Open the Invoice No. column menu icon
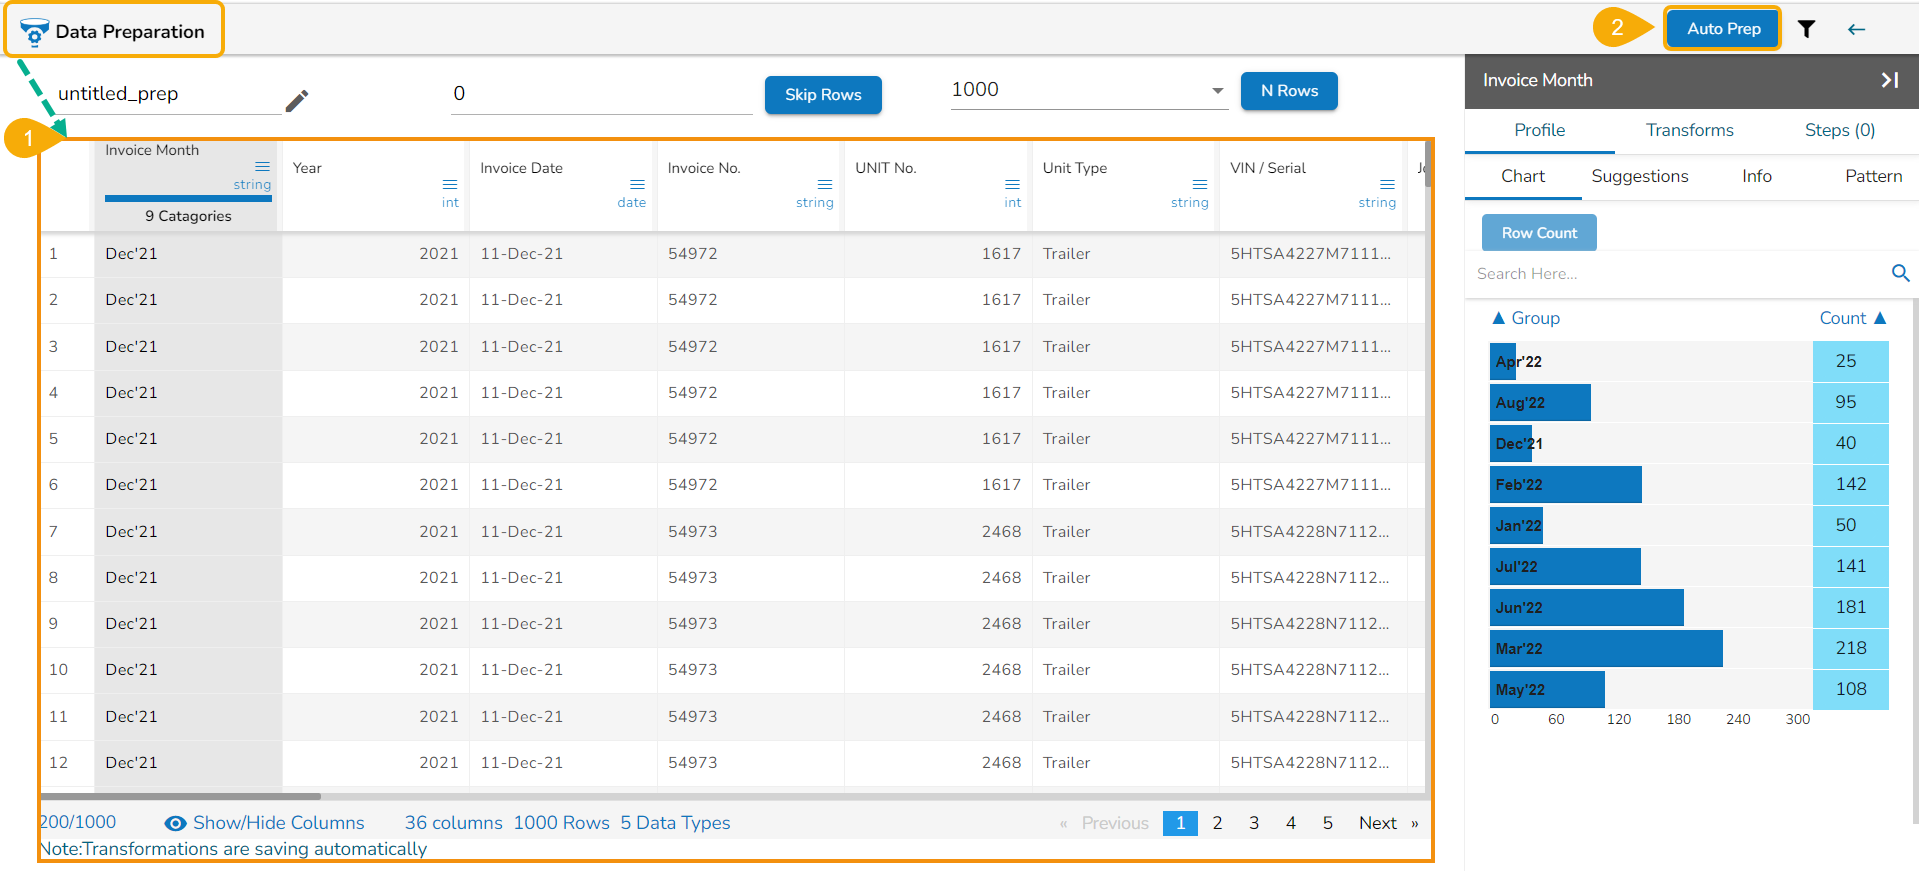The image size is (1919, 874). coord(825,184)
